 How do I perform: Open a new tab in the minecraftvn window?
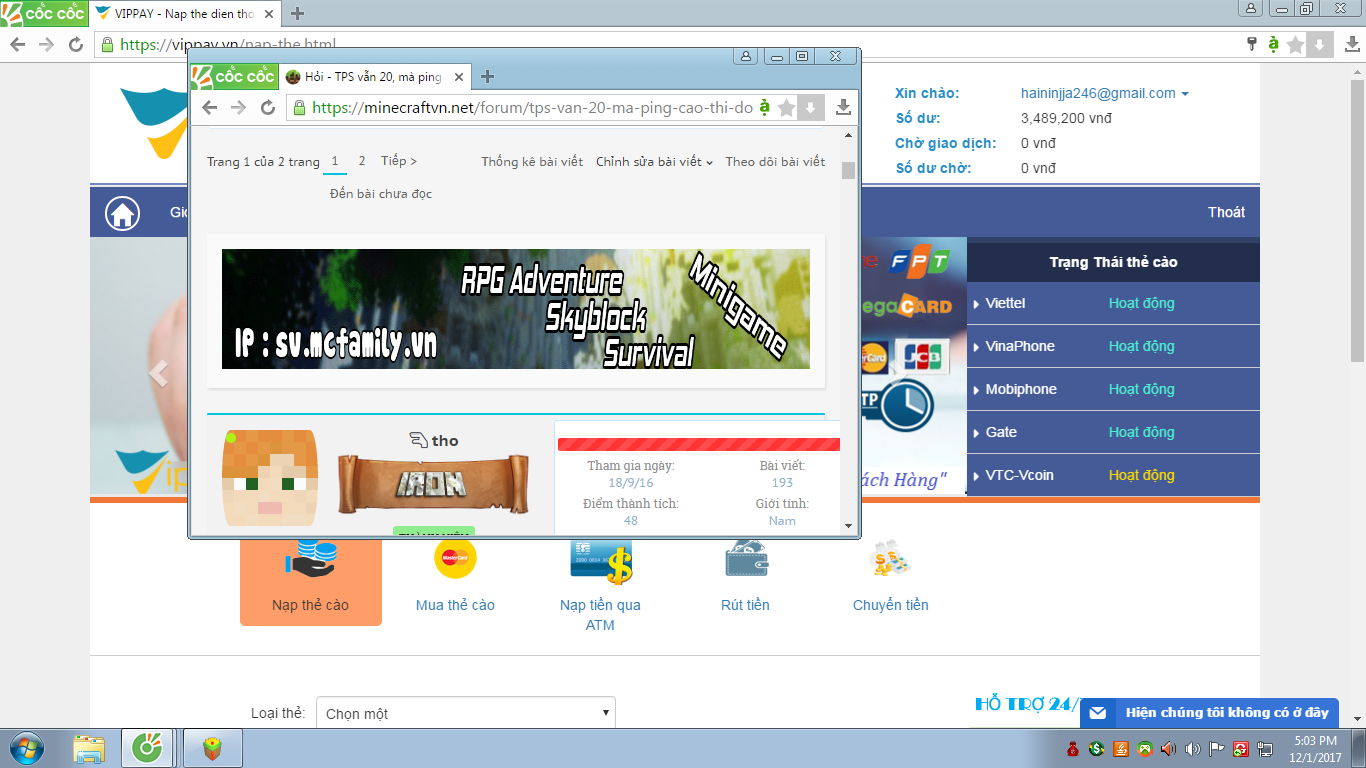point(487,77)
